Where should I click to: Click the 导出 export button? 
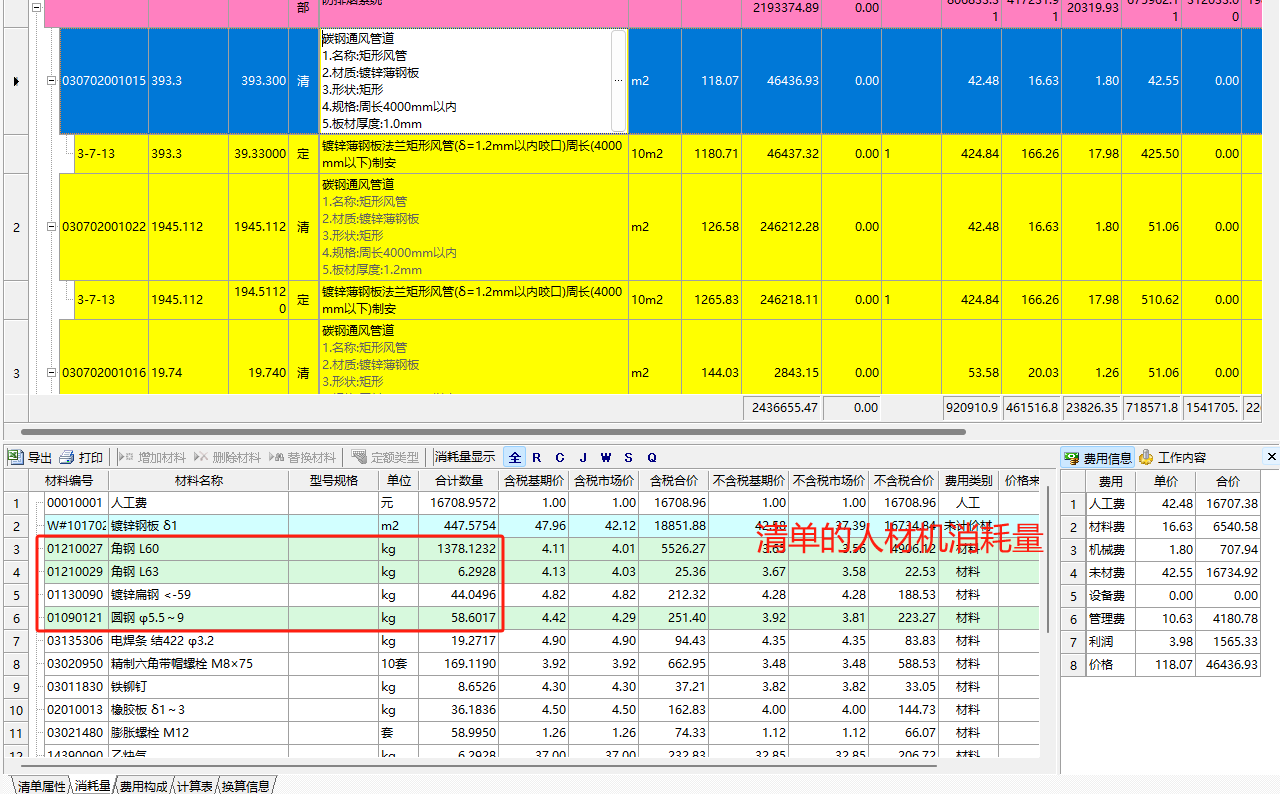point(30,457)
